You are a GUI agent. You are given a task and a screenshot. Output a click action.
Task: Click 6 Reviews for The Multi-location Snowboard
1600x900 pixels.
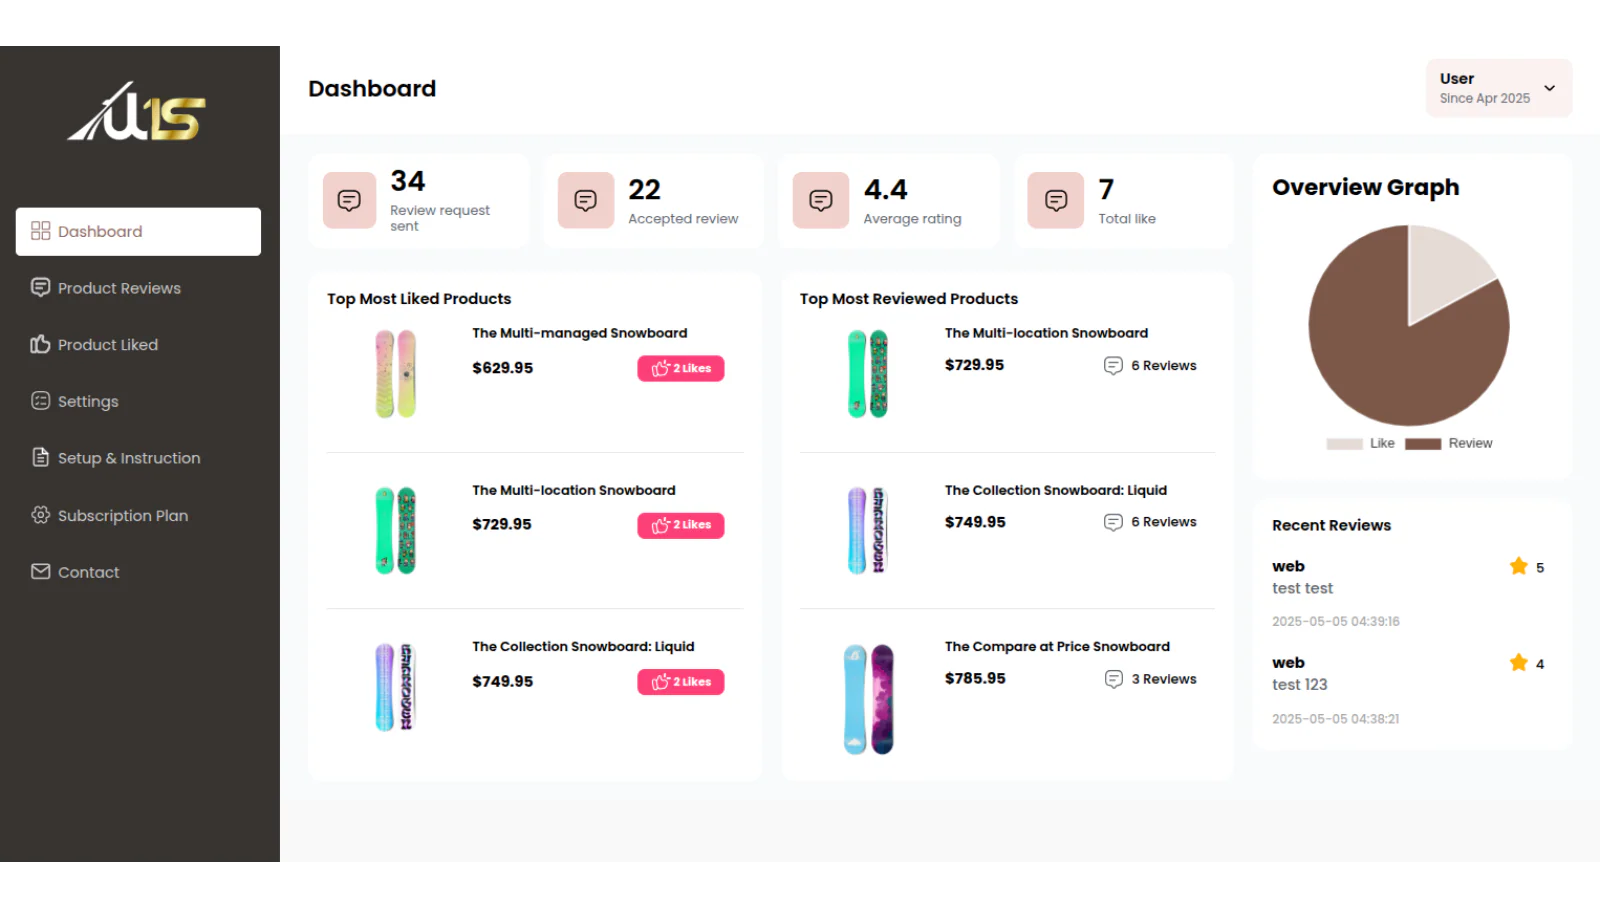(1150, 366)
